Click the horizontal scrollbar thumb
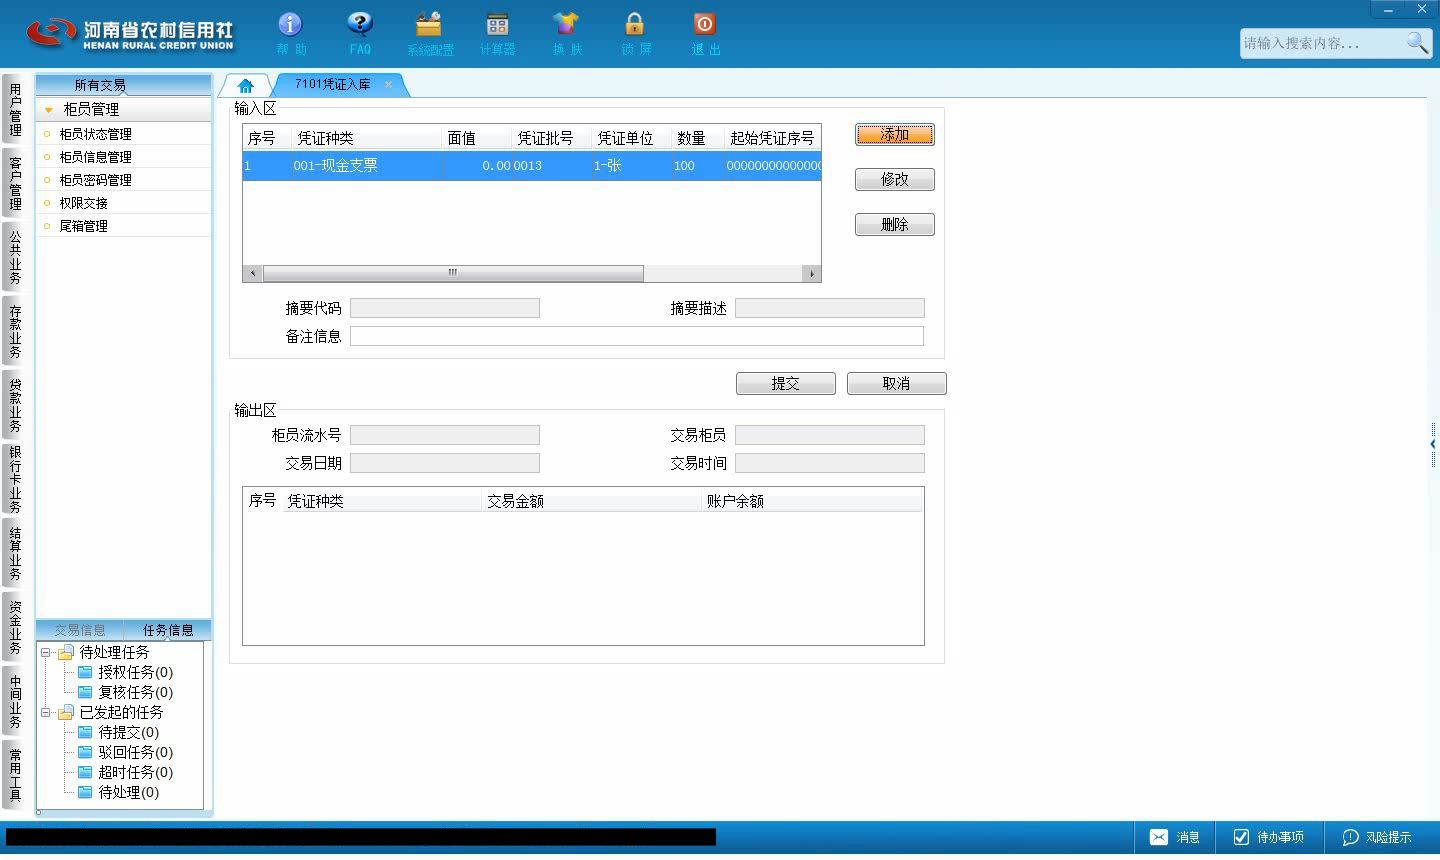 pyautogui.click(x=453, y=273)
